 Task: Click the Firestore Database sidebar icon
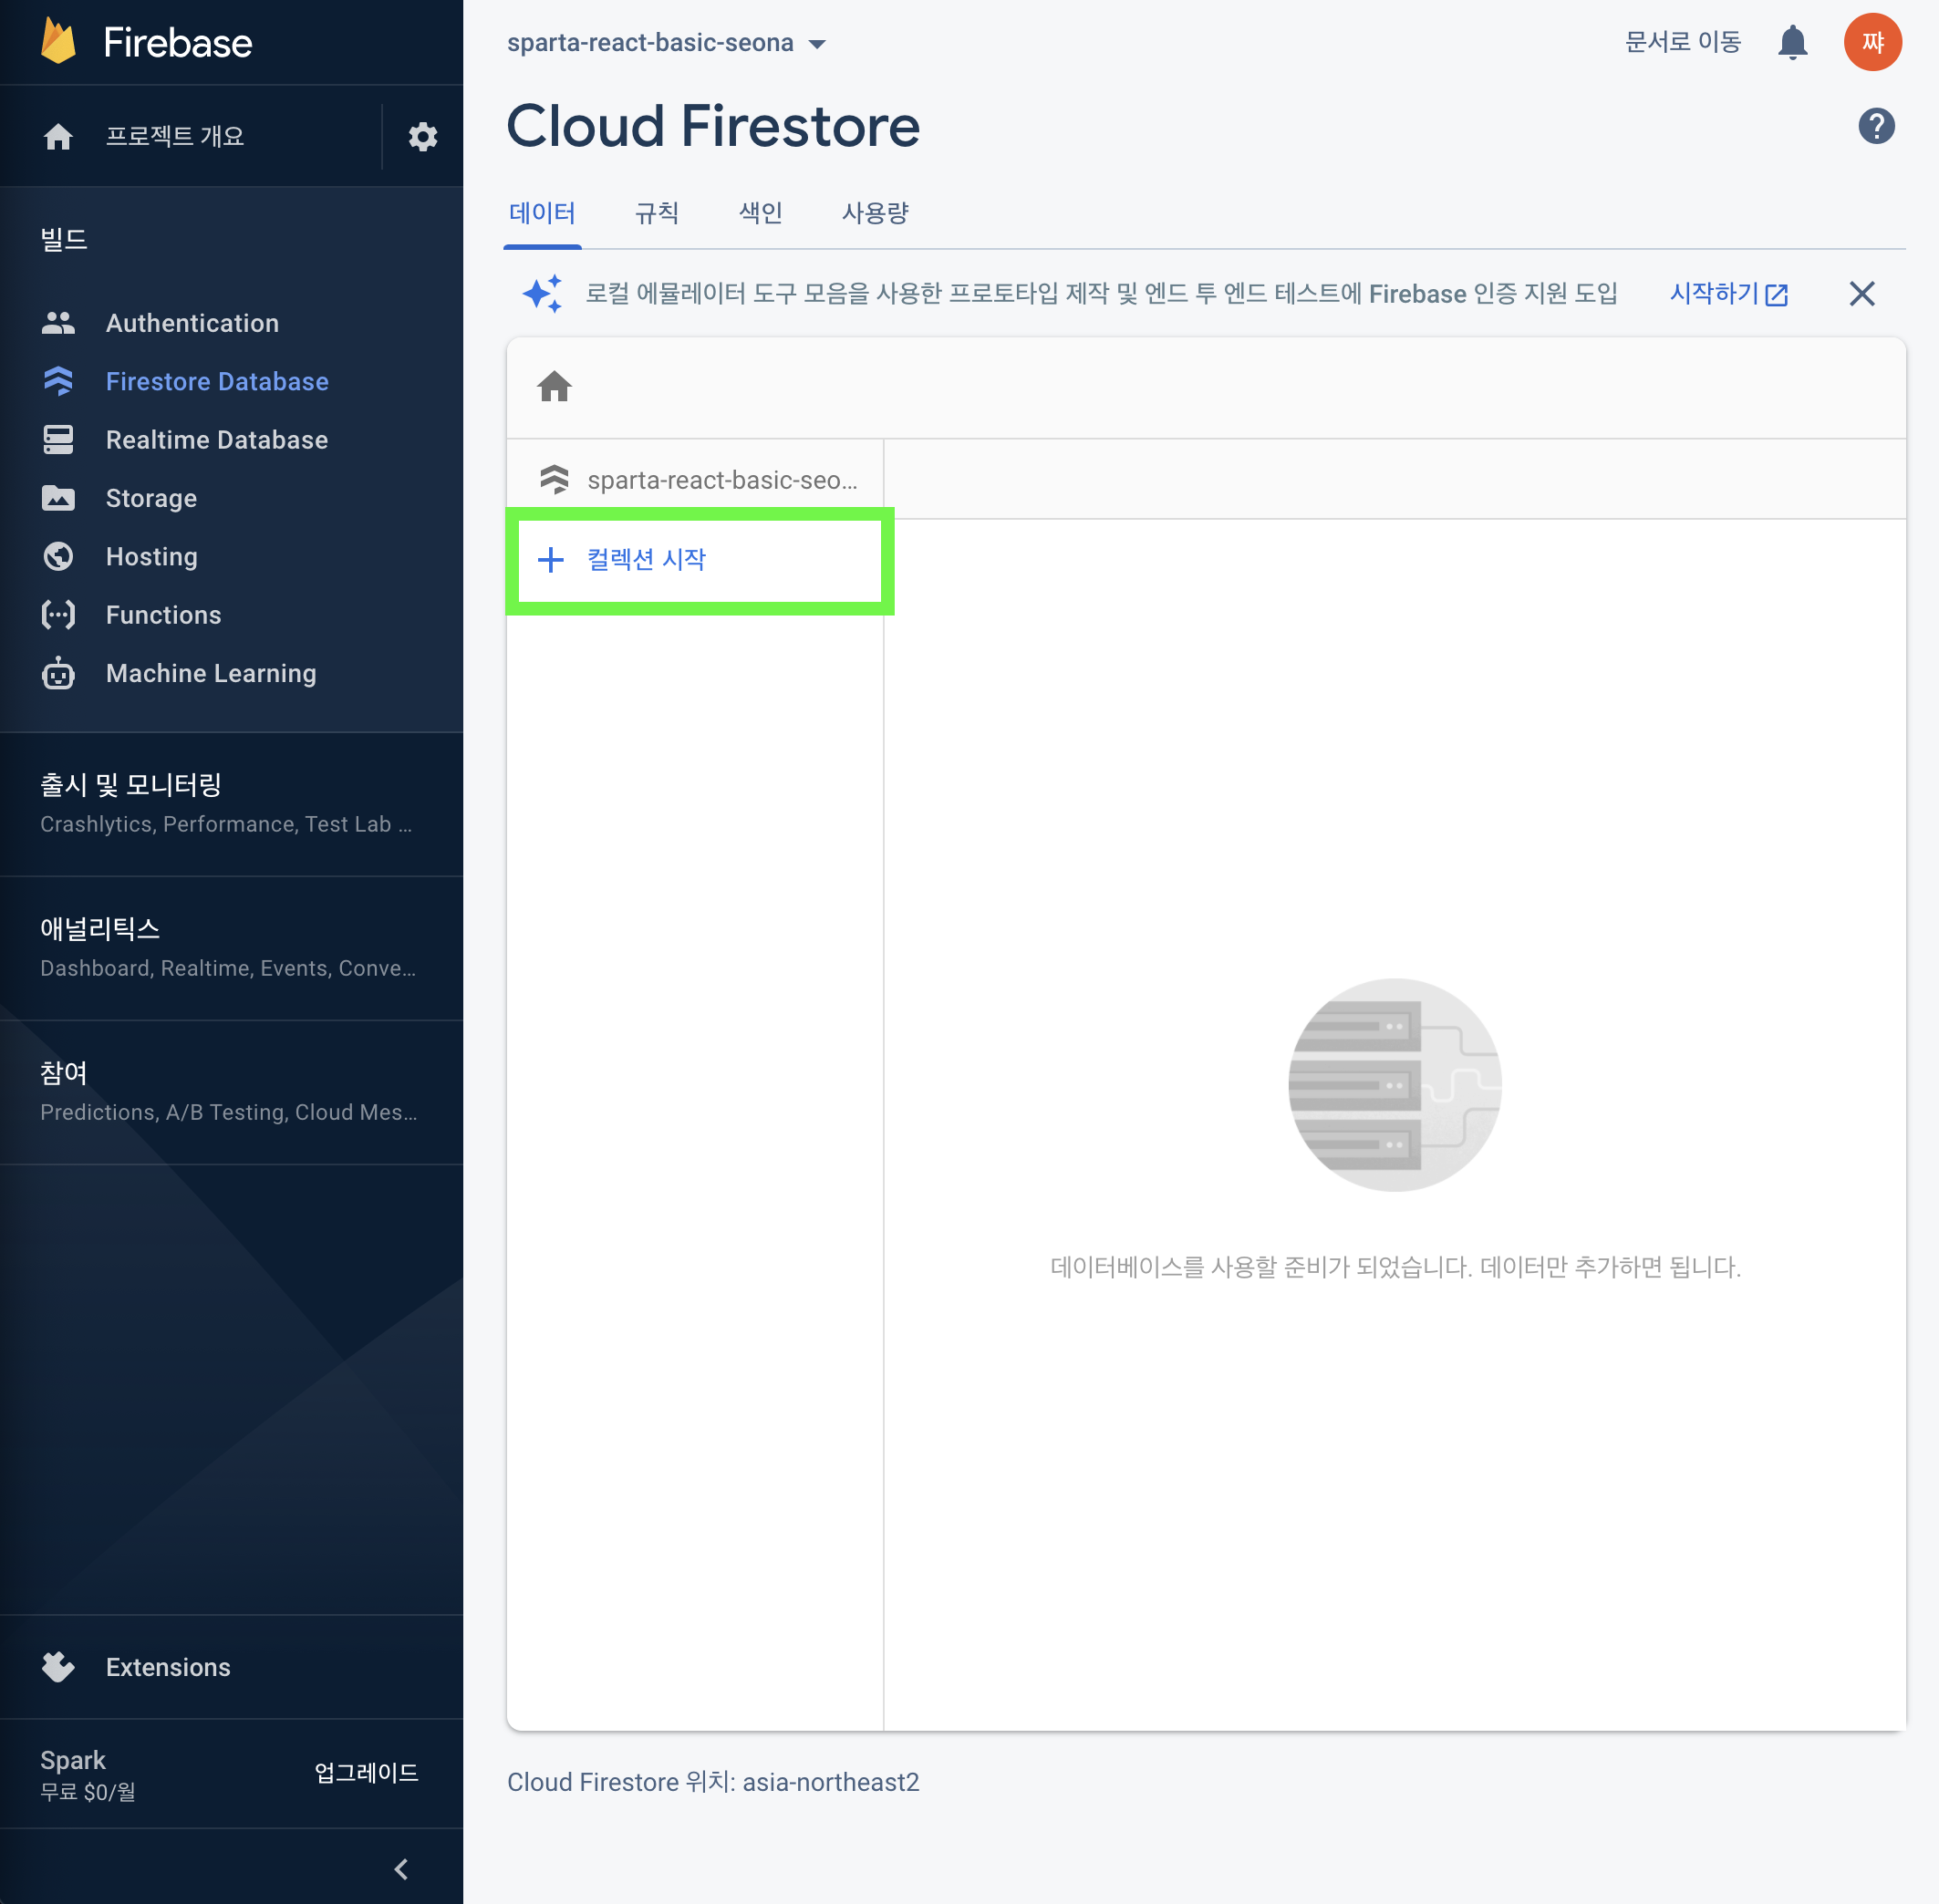tap(58, 381)
